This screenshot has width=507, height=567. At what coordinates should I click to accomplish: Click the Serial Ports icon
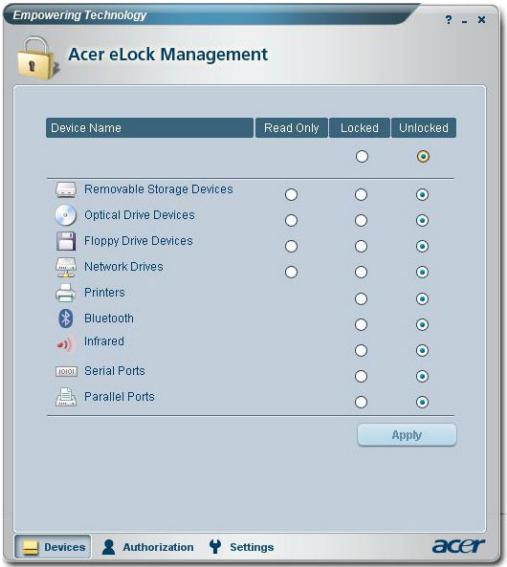[66, 371]
